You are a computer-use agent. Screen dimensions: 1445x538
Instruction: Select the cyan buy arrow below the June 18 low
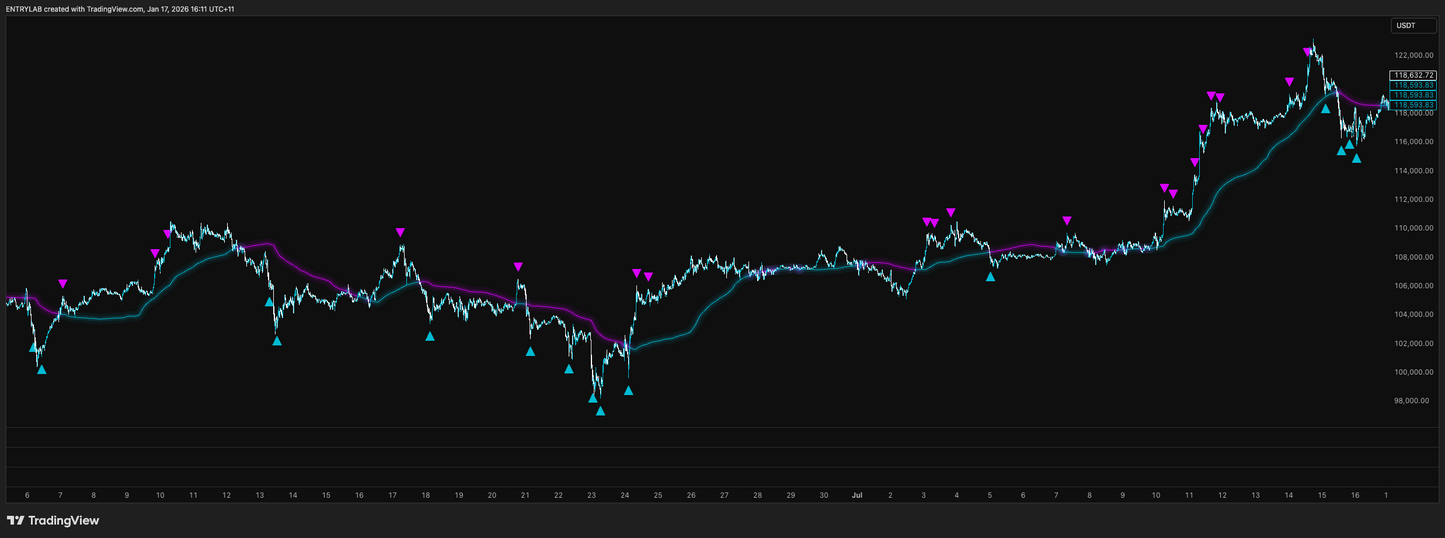pos(430,336)
